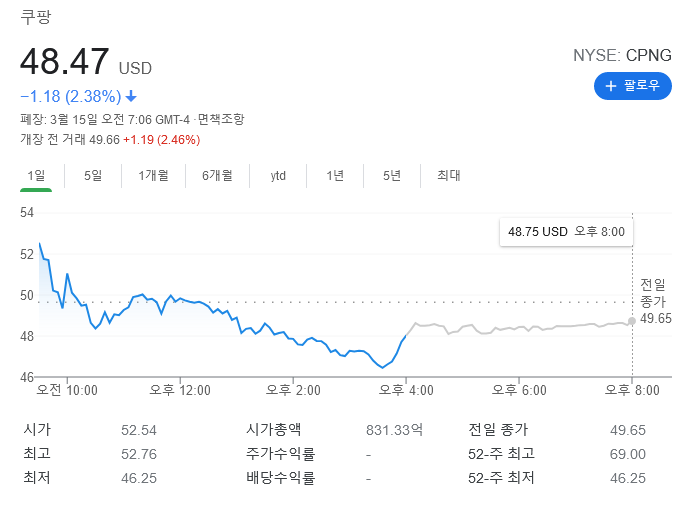This screenshot has width=686, height=513.
Task: Show the 1개월 chart range
Action: coord(153,176)
